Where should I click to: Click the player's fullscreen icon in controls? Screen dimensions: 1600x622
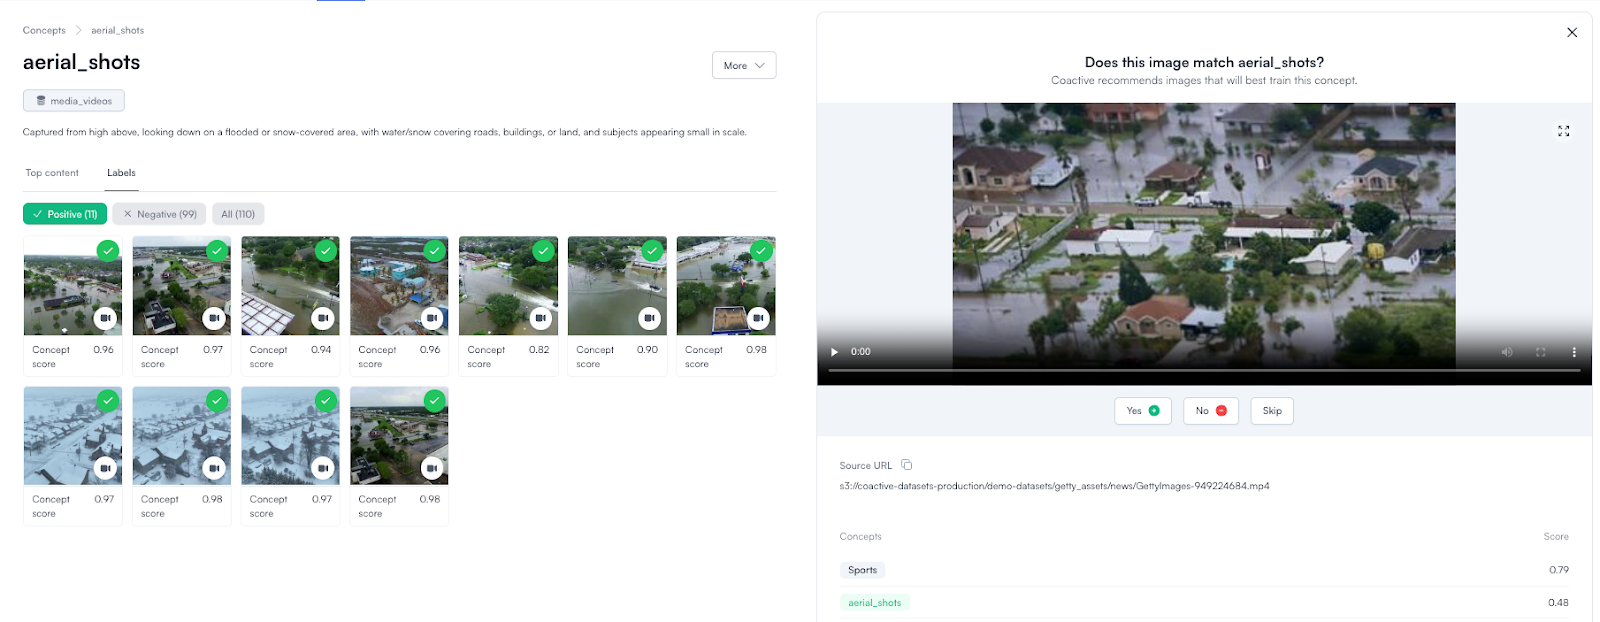(1540, 352)
